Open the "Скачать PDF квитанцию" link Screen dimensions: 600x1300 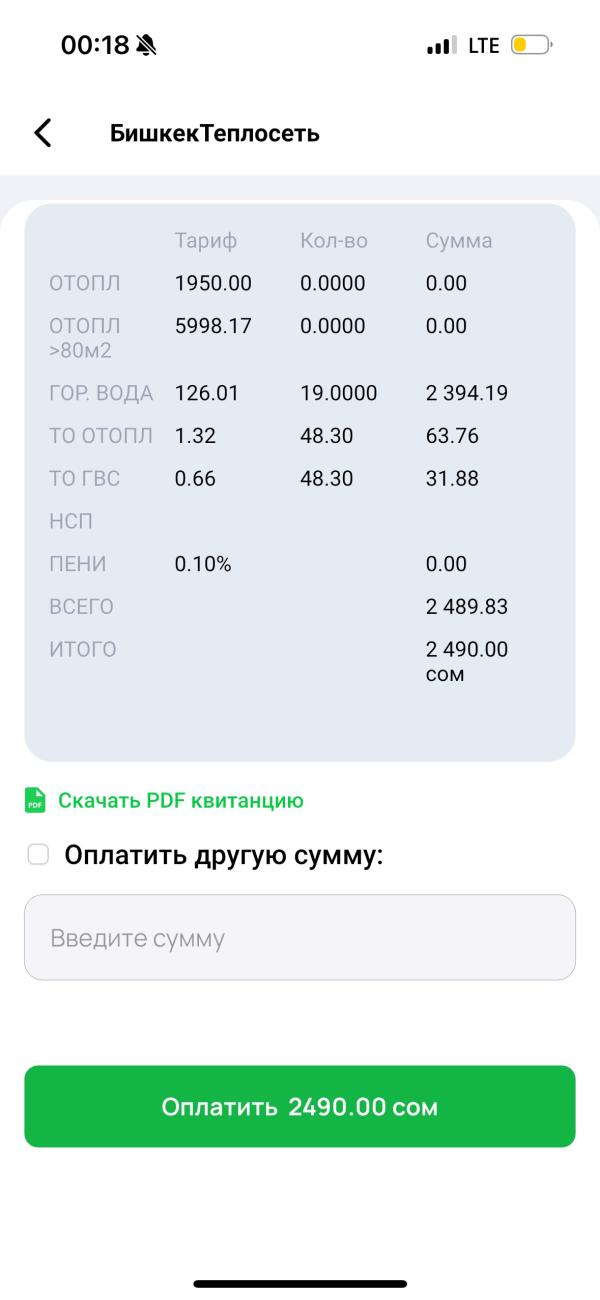point(180,801)
